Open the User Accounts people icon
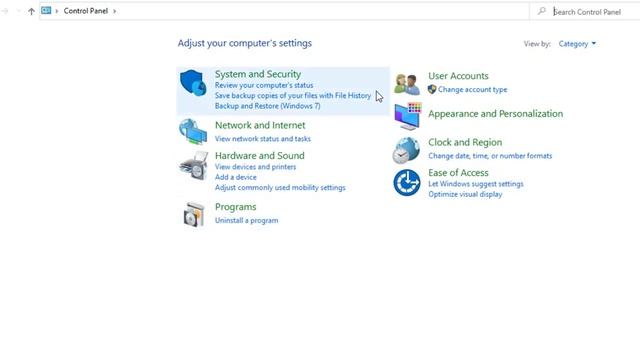The image size is (640, 360). coord(407,84)
